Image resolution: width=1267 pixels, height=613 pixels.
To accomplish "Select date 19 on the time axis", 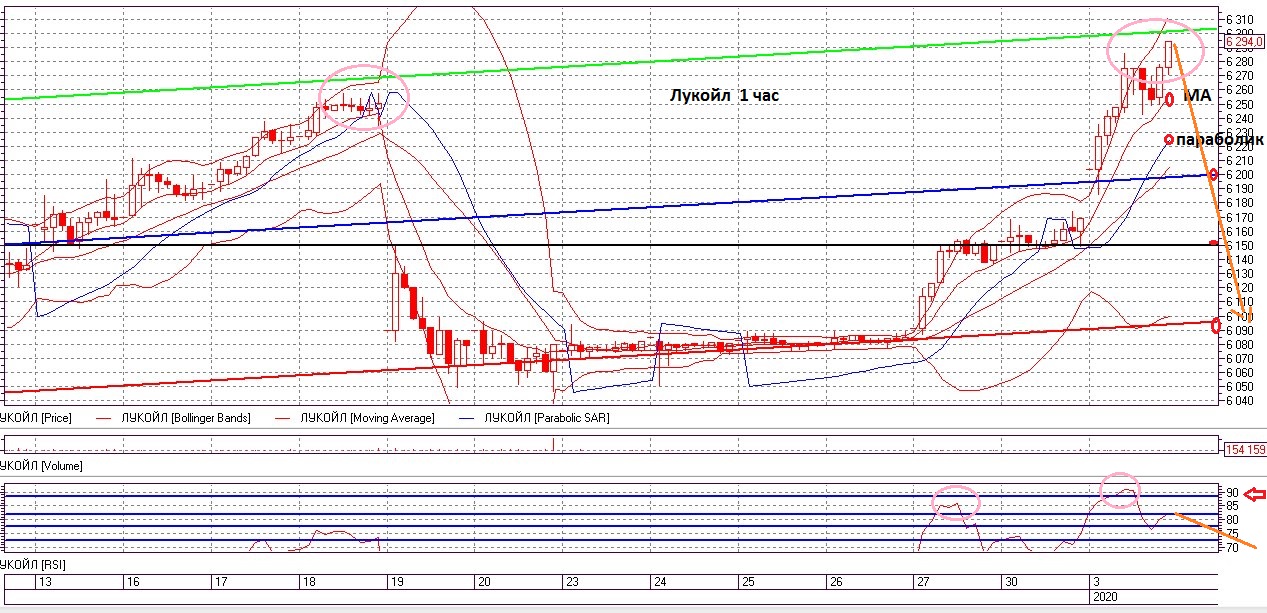I will (396, 581).
